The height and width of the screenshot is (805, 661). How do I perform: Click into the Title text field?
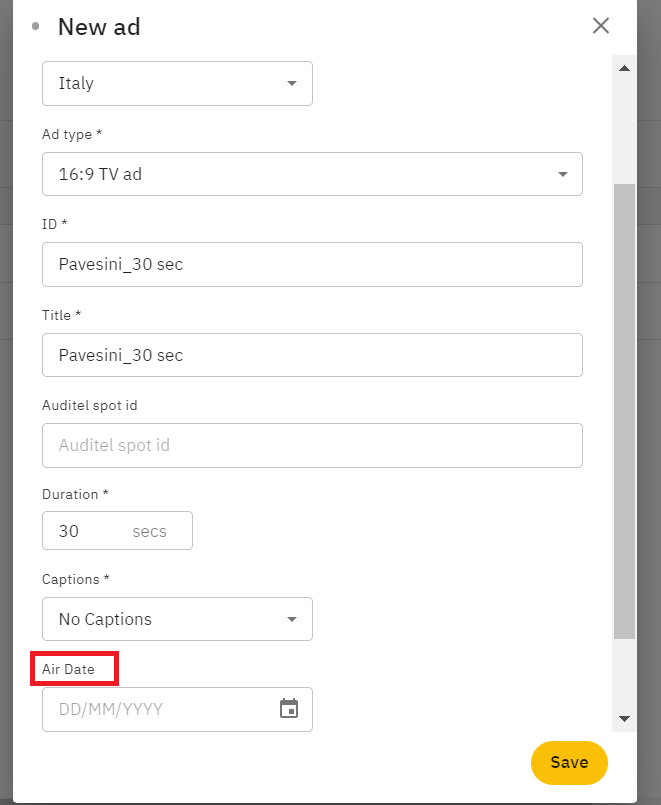312,355
